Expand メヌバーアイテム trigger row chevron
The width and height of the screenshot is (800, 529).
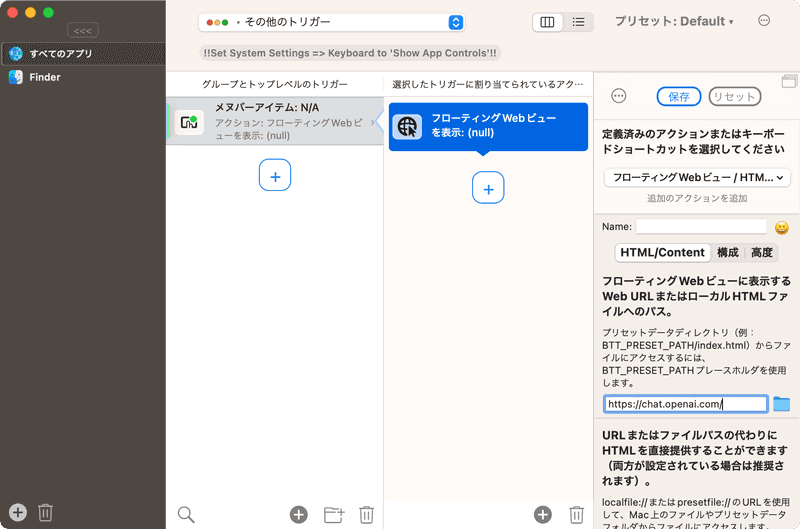tap(372, 122)
